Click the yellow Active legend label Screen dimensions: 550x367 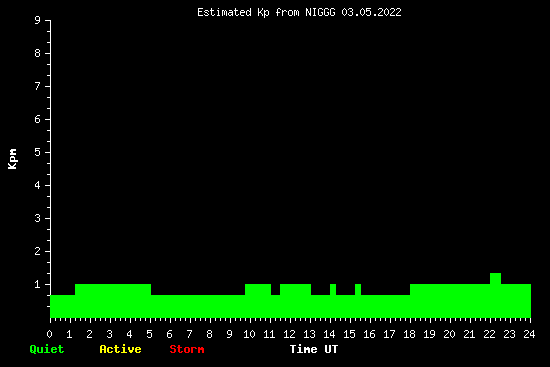120,349
